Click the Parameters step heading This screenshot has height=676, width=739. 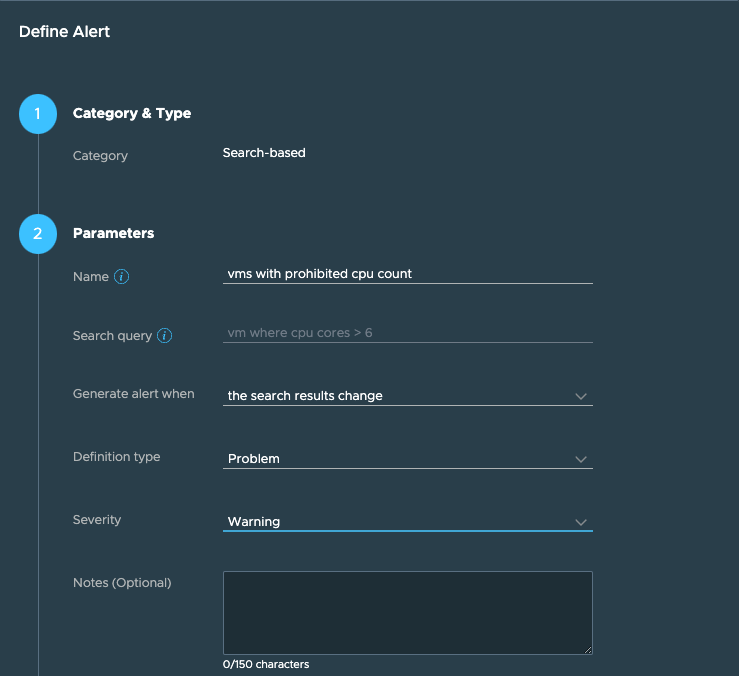coord(114,233)
